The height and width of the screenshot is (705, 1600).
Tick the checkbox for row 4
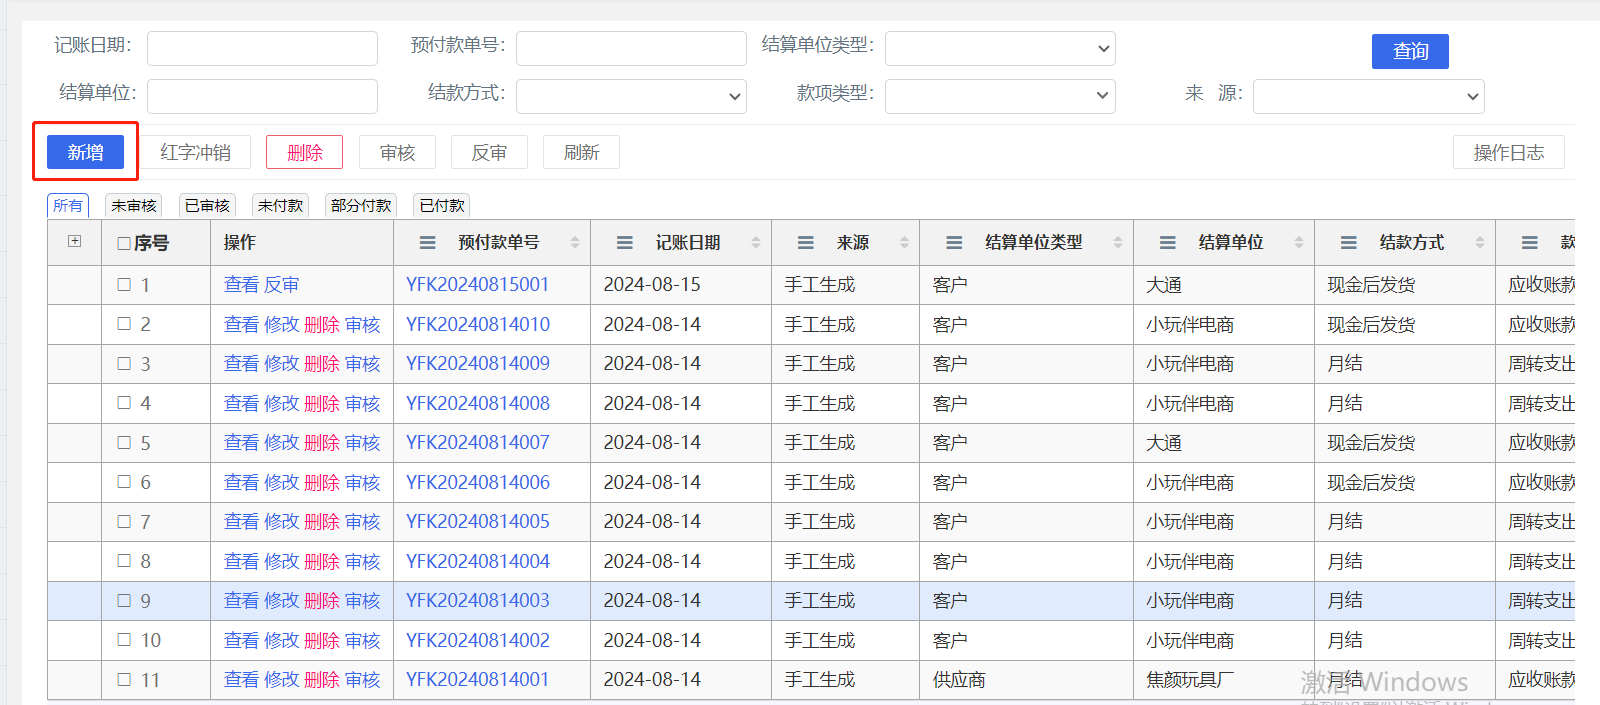(124, 403)
